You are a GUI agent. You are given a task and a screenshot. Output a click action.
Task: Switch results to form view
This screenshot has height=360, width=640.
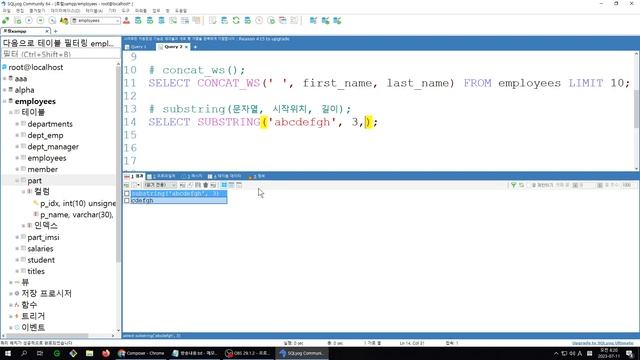pos(231,185)
